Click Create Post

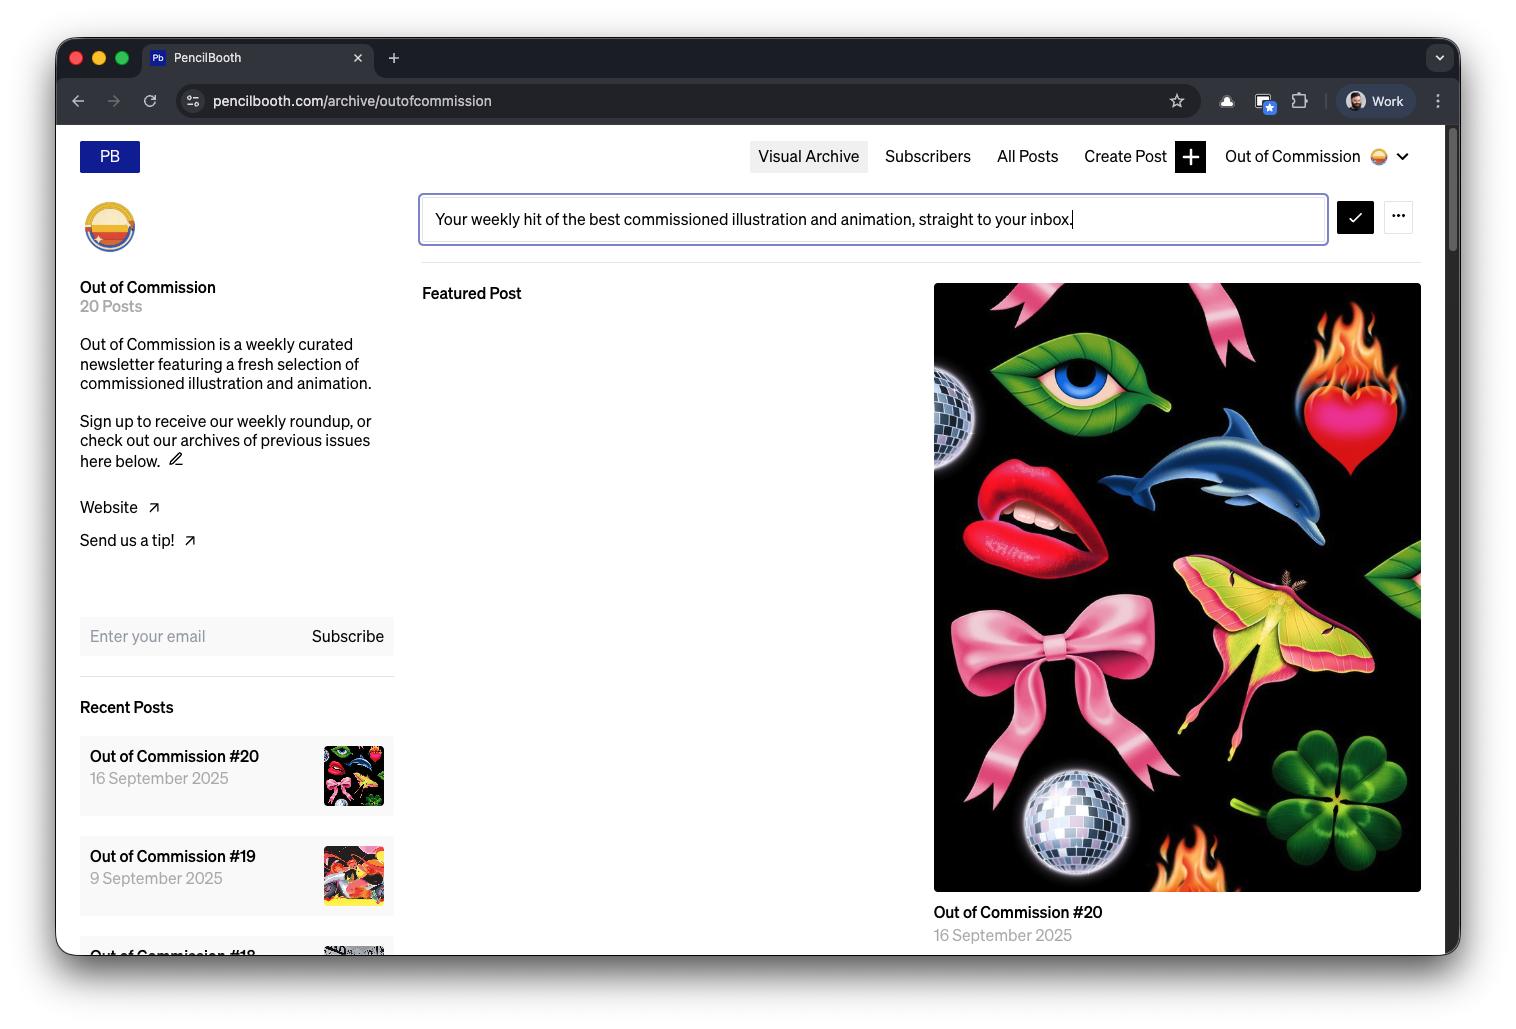[x=1125, y=157]
